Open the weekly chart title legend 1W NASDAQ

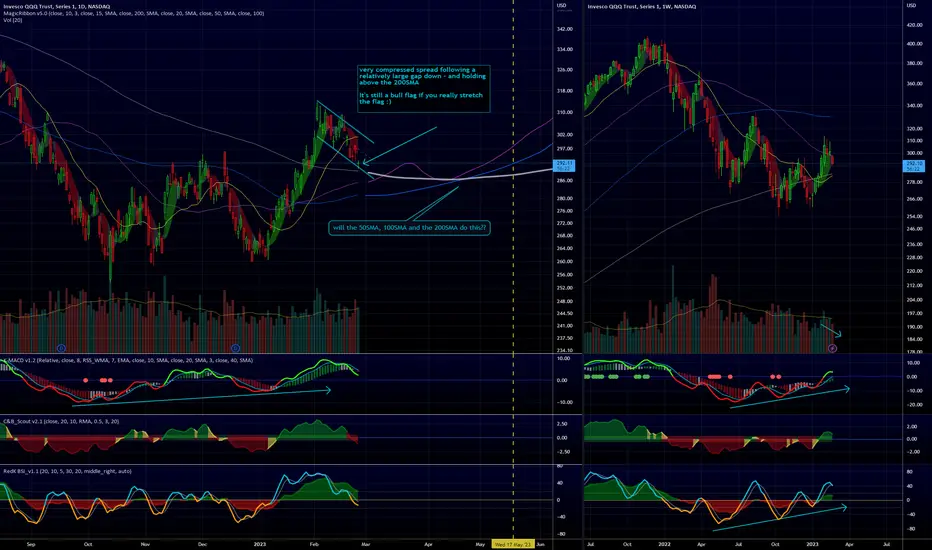[641, 7]
